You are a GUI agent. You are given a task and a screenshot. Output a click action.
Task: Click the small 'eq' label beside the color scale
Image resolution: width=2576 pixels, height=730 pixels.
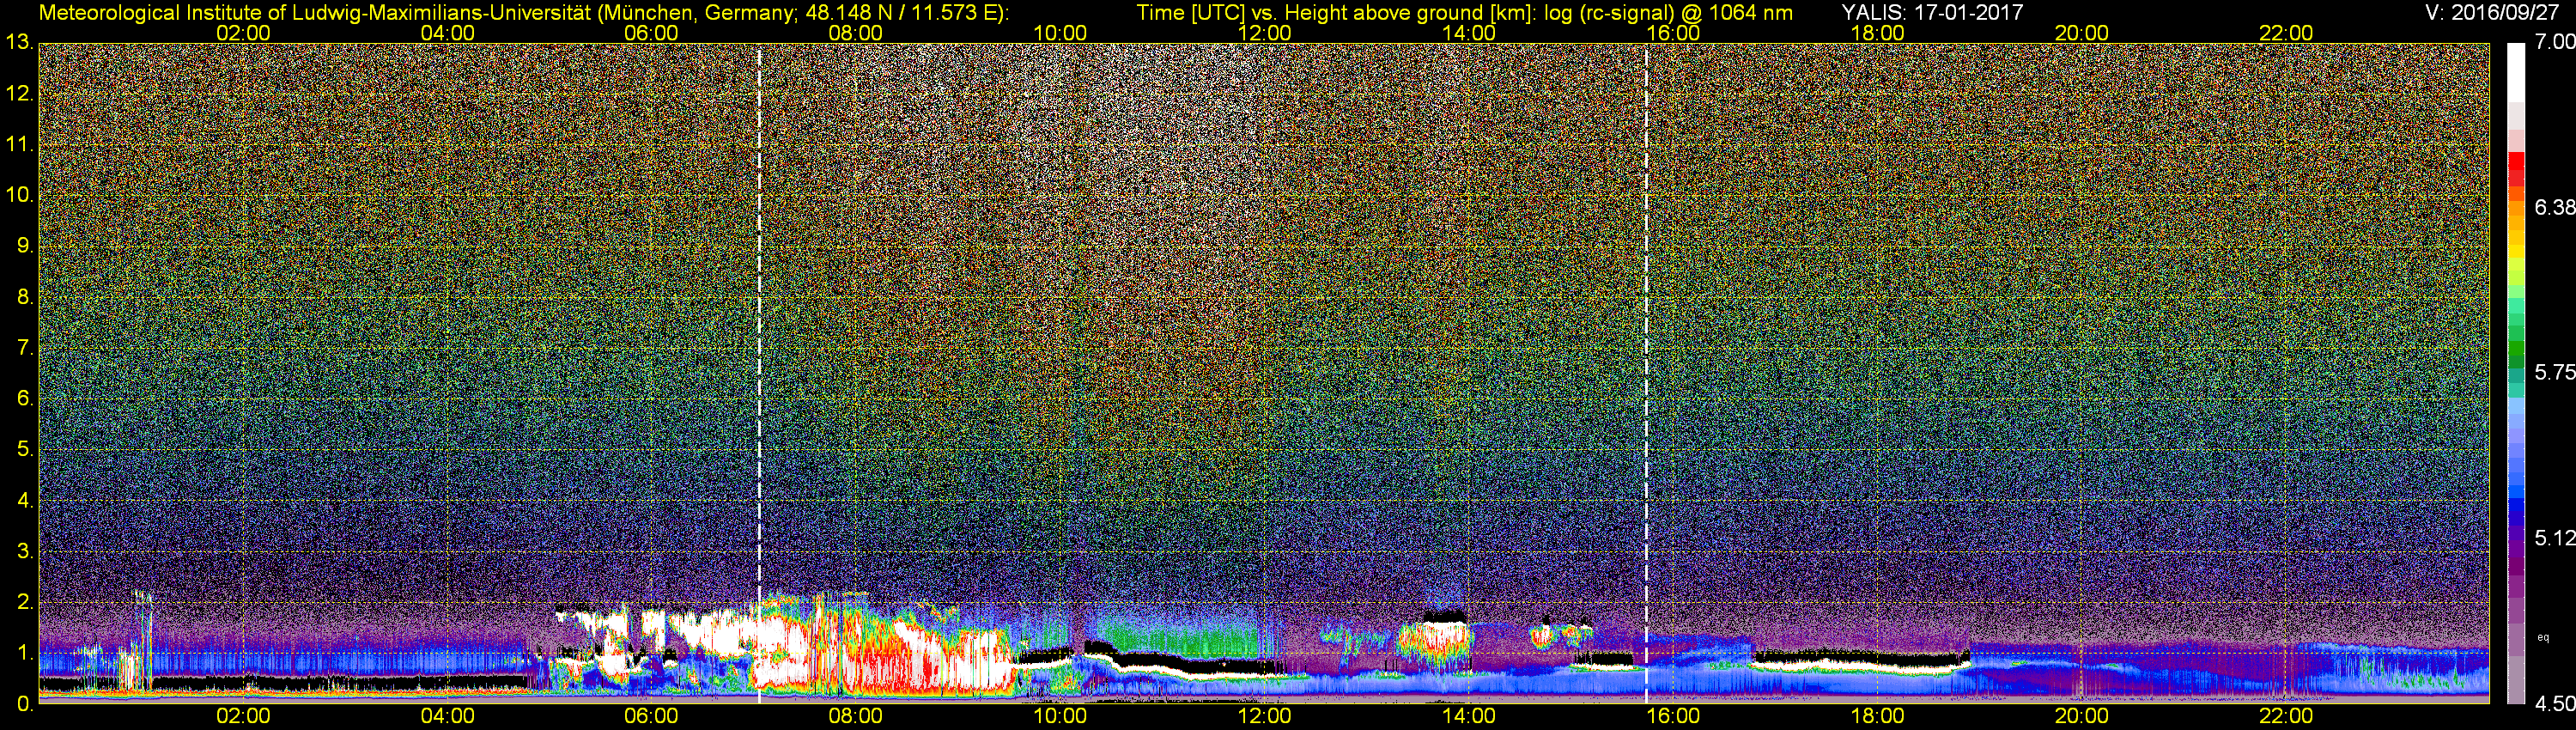click(2543, 637)
